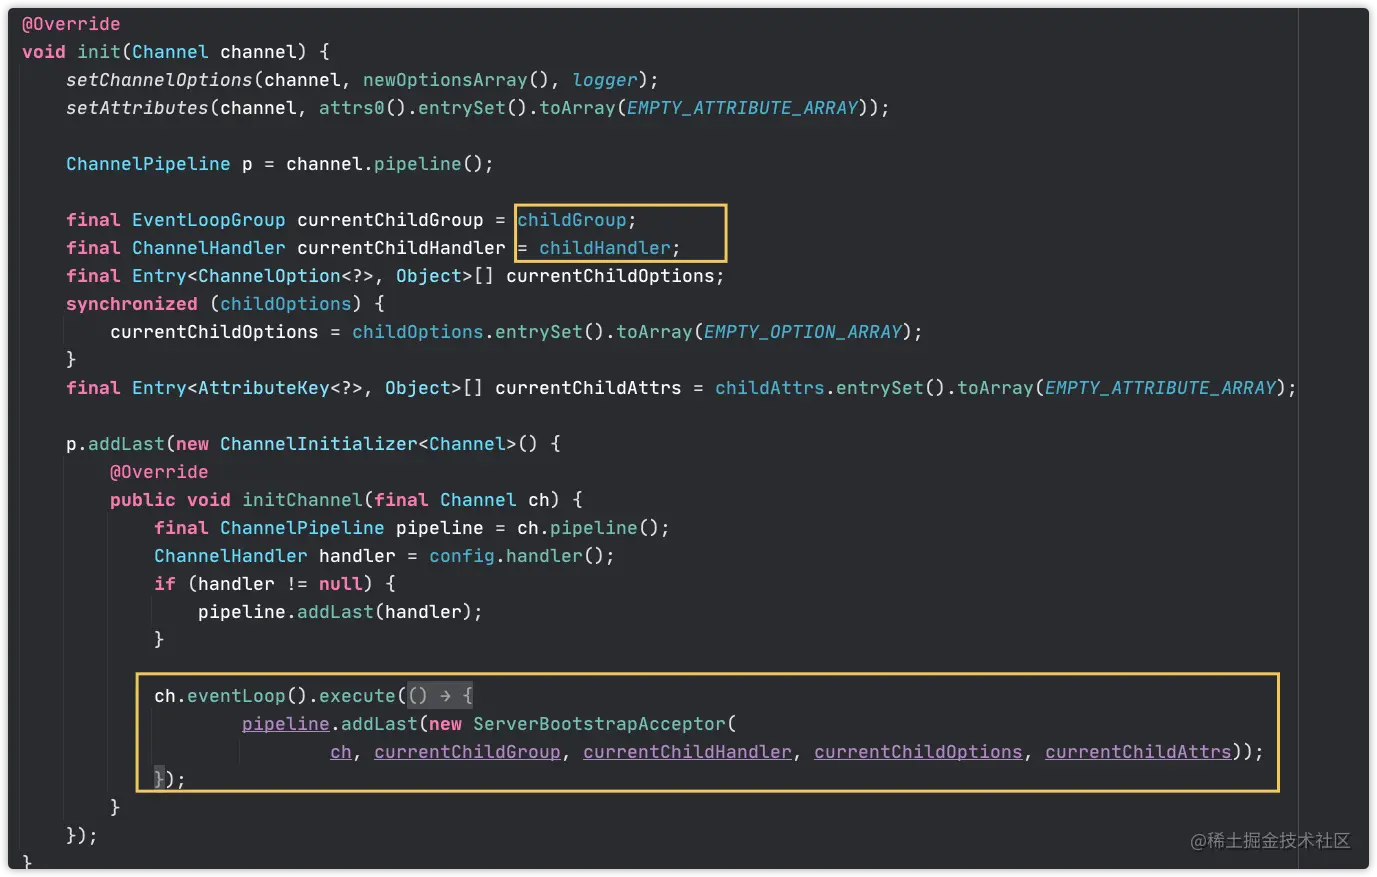Click the 'eventLoop()' method call
This screenshot has width=1377, height=877.
click(x=247, y=696)
